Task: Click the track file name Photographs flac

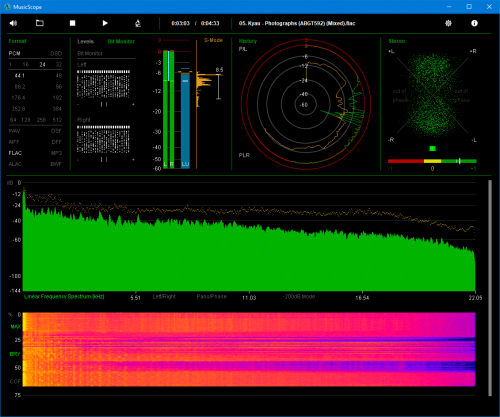Action: pyautogui.click(x=297, y=23)
